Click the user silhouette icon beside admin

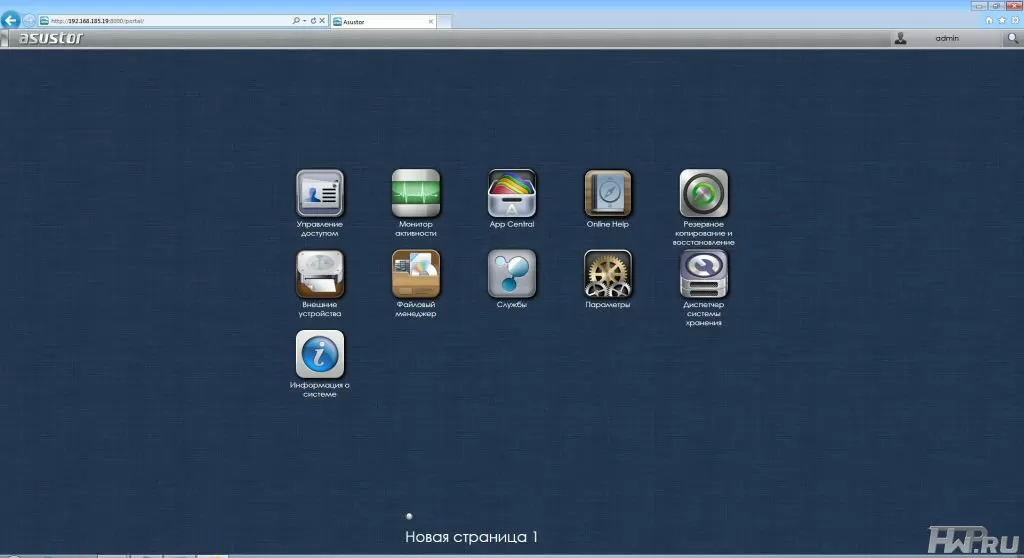900,39
